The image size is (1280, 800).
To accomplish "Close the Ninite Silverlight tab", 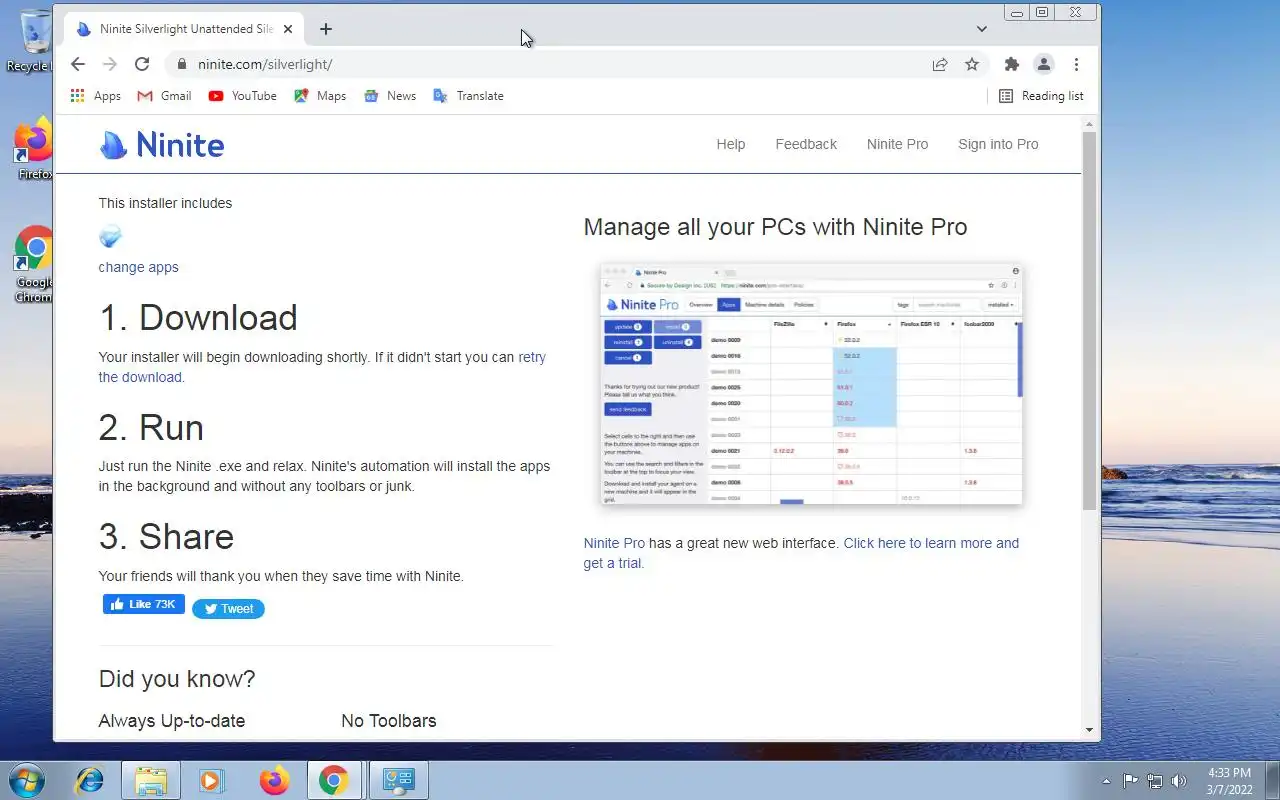I will click(288, 29).
